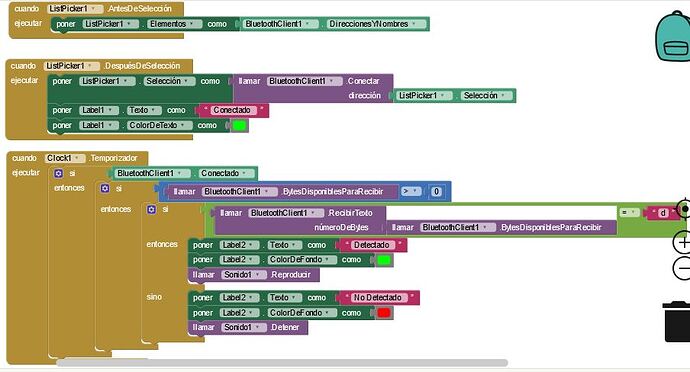Click the 'No Detectado' text string field

(x=378, y=298)
